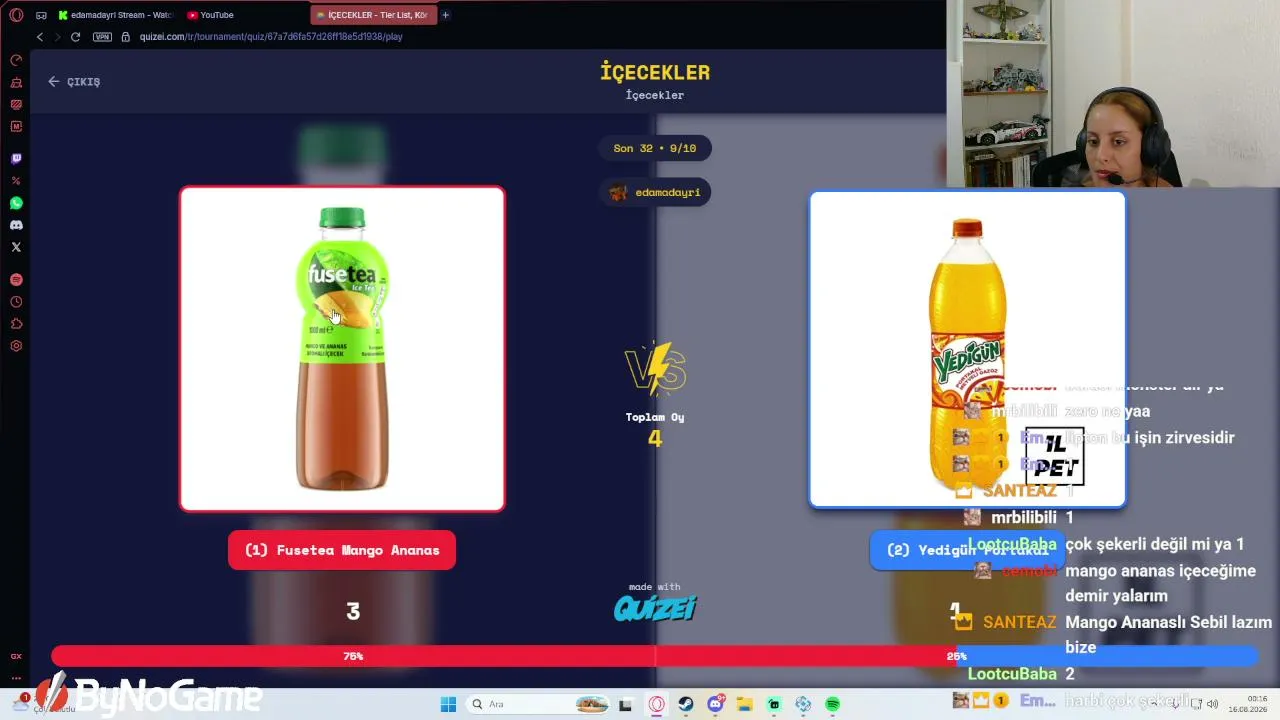The height and width of the screenshot is (720, 1280).
Task: Go forward using the browser forward arrow
Action: point(57,37)
